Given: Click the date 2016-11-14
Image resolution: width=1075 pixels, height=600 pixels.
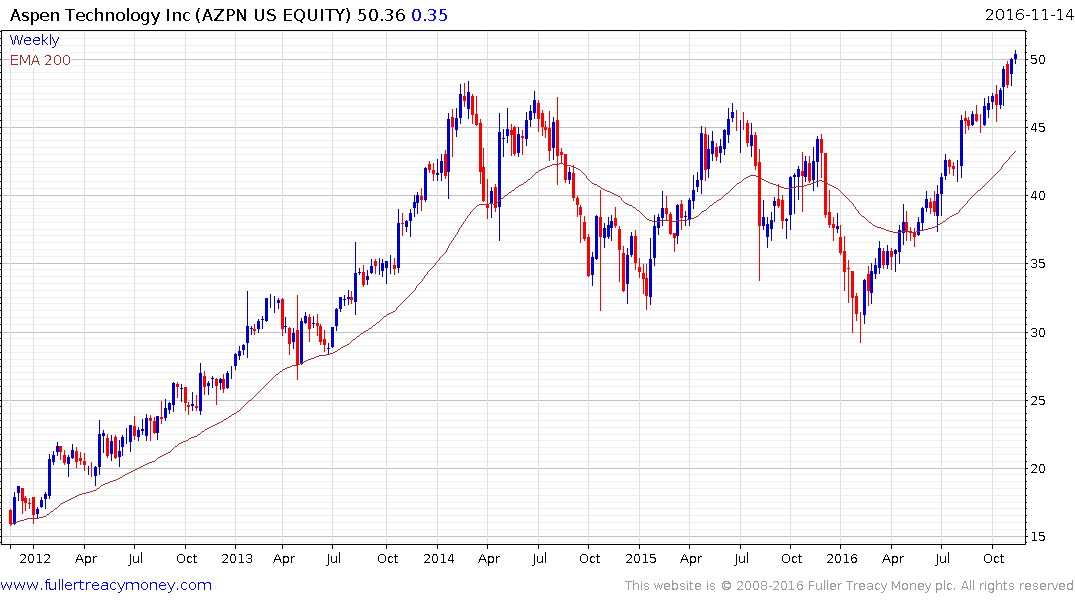Looking at the screenshot, I should (1029, 14).
